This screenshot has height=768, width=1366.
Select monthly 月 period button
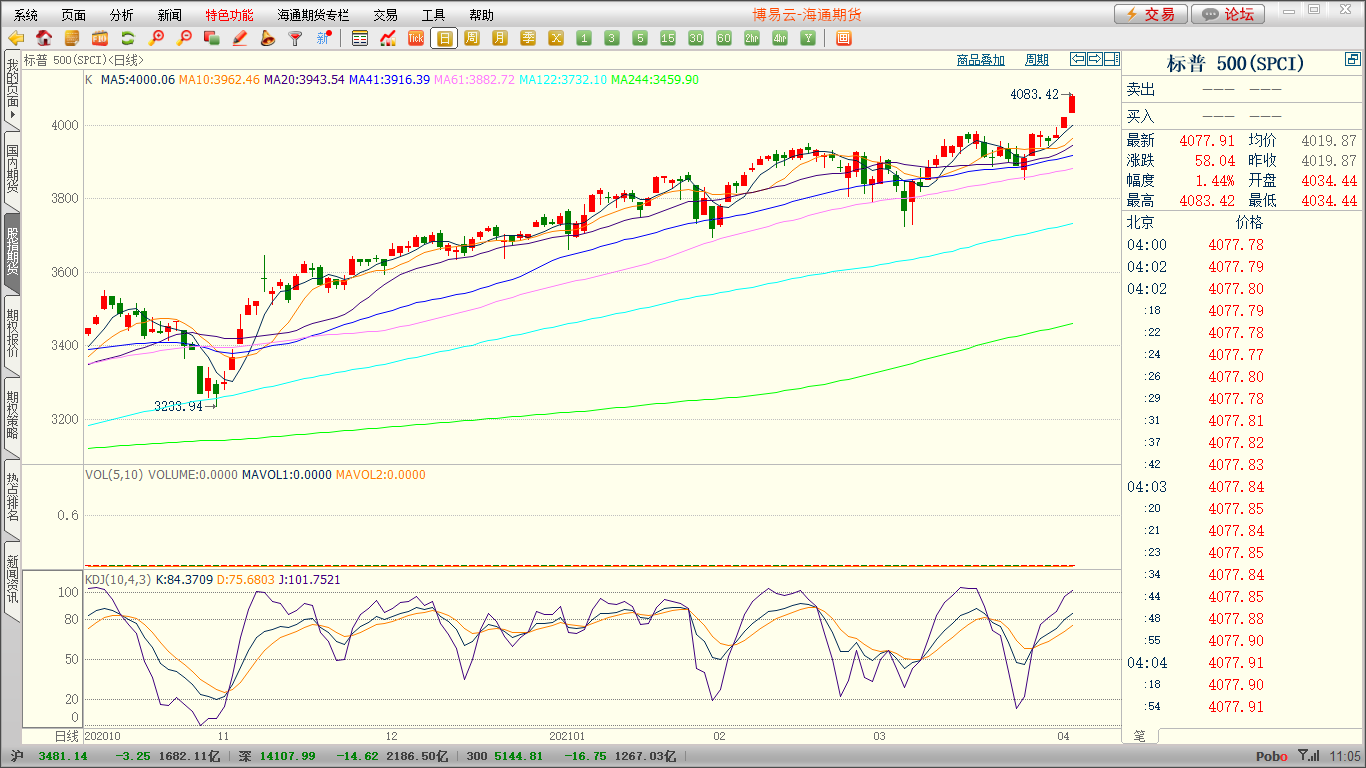(x=500, y=38)
